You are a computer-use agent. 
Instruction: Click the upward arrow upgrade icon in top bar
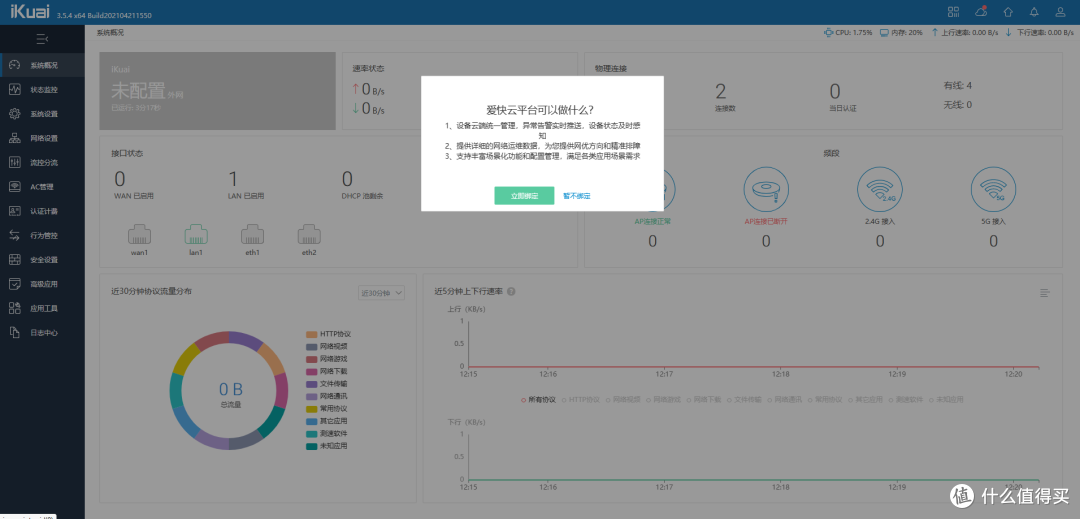[x=1008, y=12]
